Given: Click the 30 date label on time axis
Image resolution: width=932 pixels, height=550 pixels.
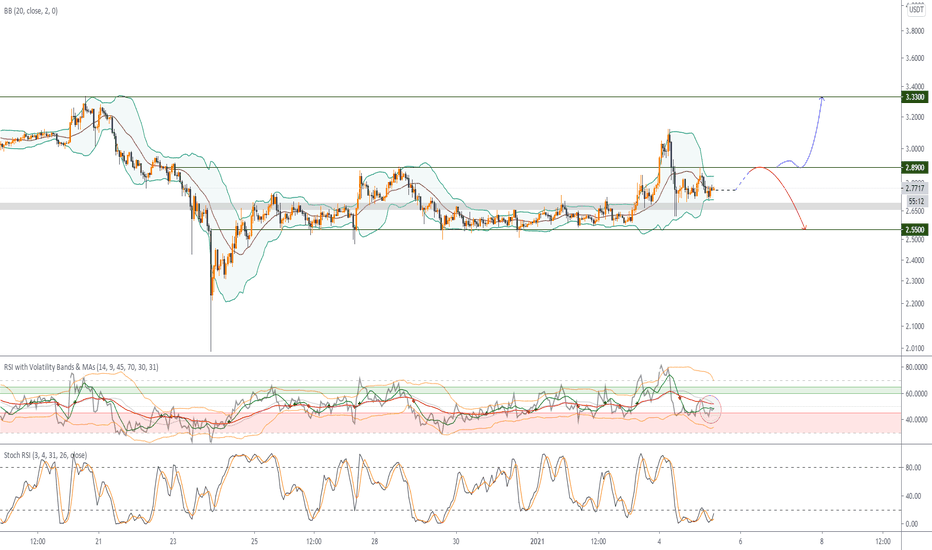Looking at the screenshot, I should pos(456,542).
